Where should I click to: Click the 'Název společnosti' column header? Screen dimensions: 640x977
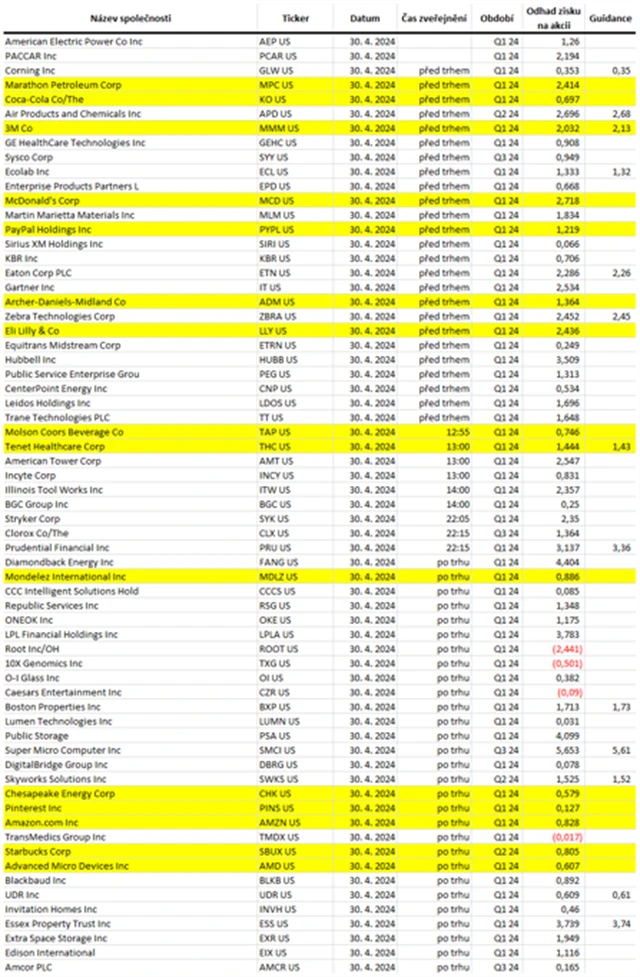(x=130, y=19)
